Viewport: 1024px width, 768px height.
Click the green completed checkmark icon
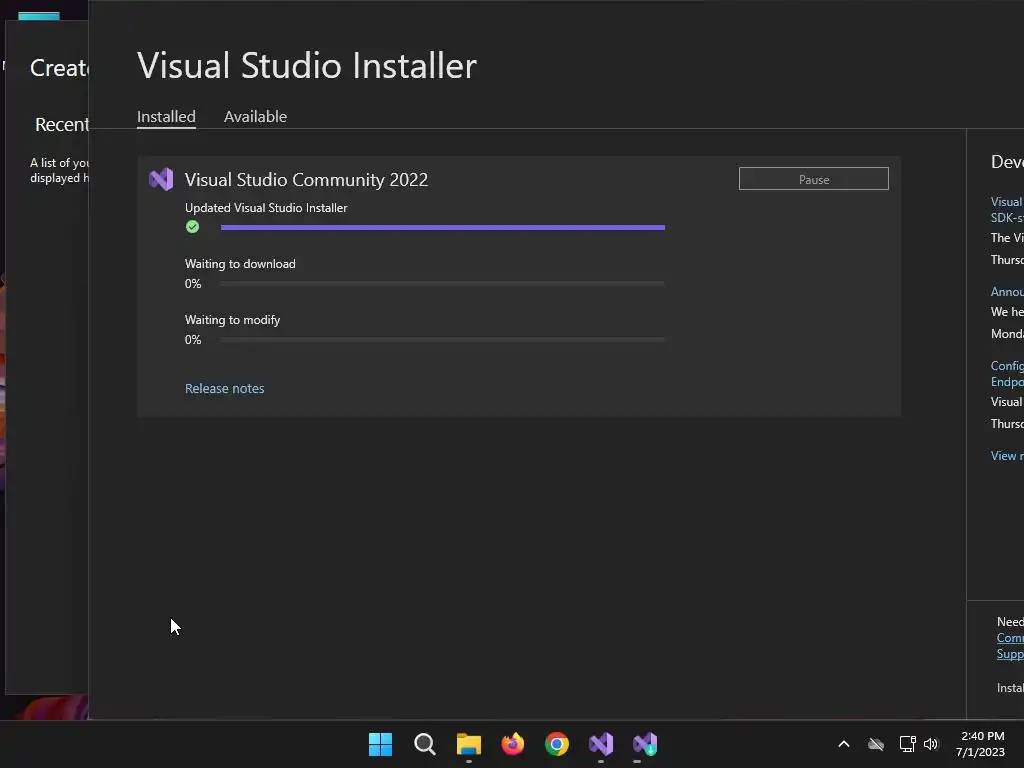click(x=192, y=227)
